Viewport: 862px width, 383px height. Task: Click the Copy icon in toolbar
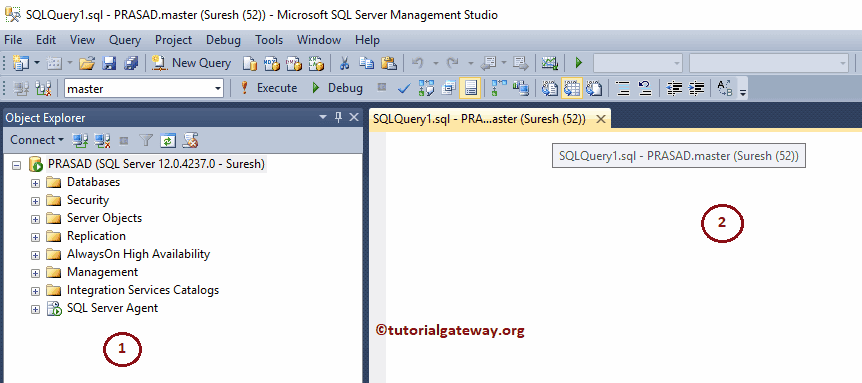366,63
